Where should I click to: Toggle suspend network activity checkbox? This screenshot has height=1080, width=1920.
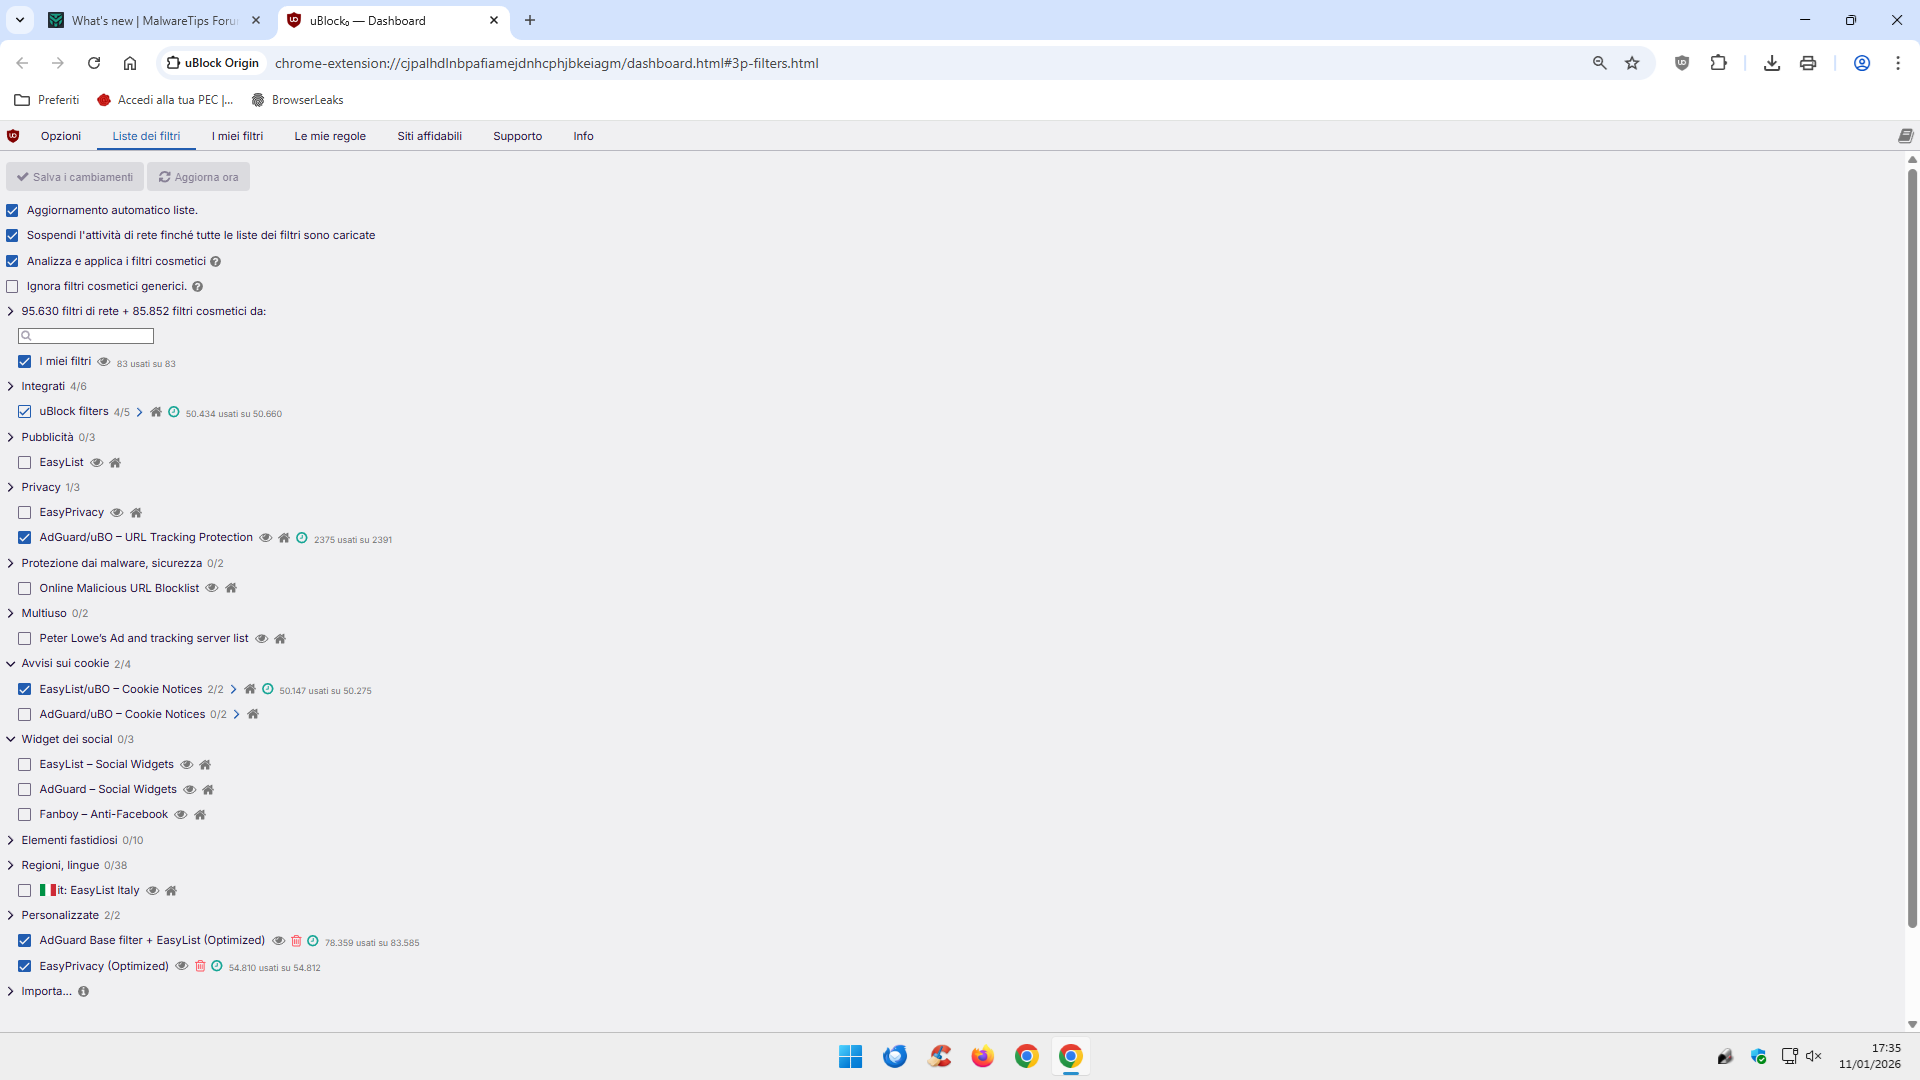point(13,236)
